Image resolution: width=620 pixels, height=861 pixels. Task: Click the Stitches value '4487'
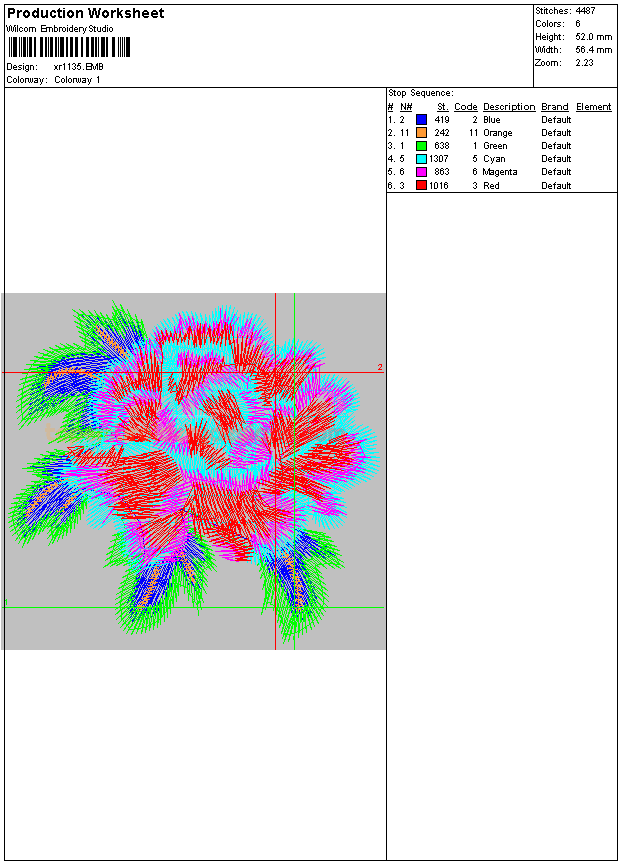click(585, 10)
